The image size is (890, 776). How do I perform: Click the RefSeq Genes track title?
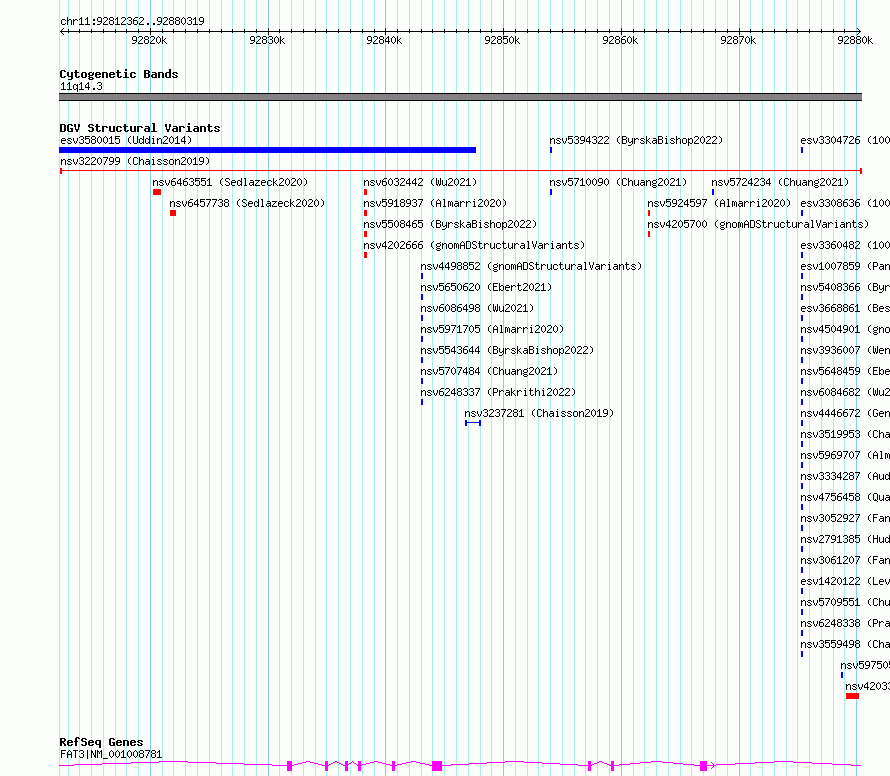(101, 742)
